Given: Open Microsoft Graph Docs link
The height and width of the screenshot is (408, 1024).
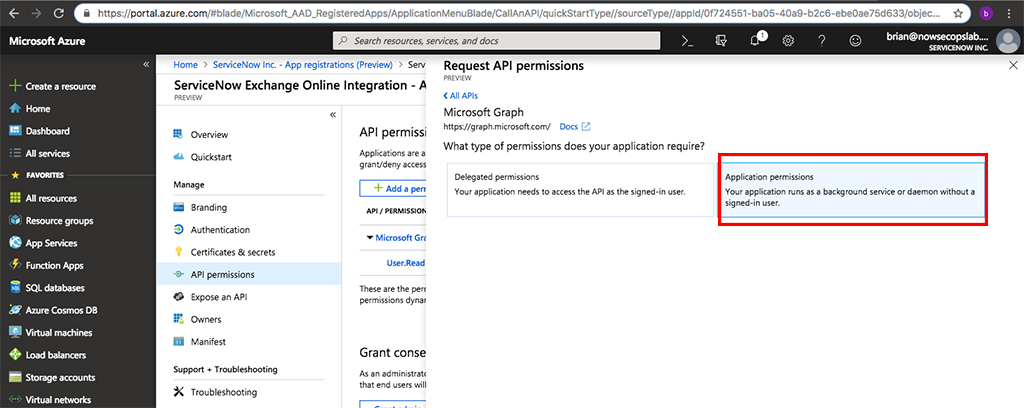Looking at the screenshot, I should 575,126.
